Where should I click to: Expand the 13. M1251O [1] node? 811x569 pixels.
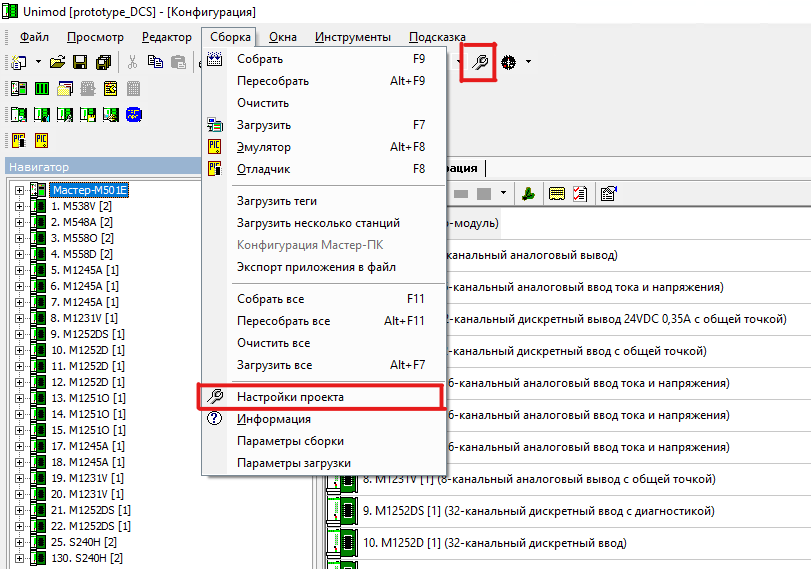pyautogui.click(x=19, y=398)
